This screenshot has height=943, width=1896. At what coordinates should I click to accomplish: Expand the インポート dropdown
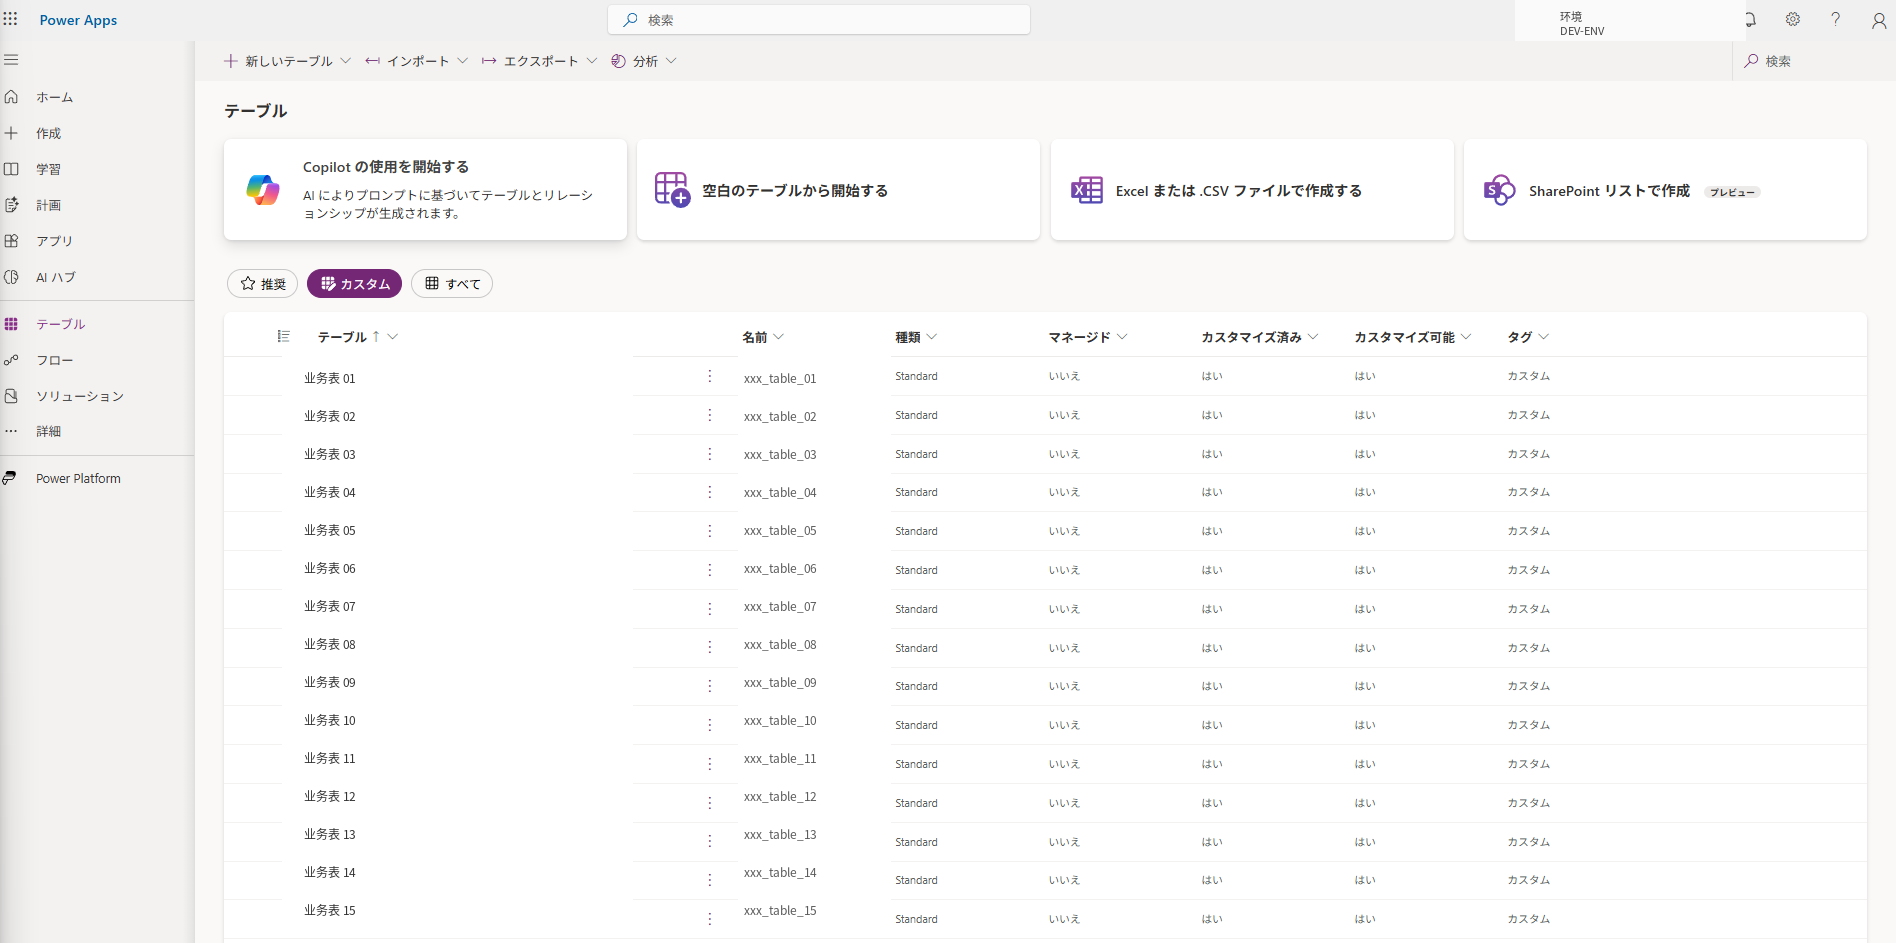coord(462,61)
